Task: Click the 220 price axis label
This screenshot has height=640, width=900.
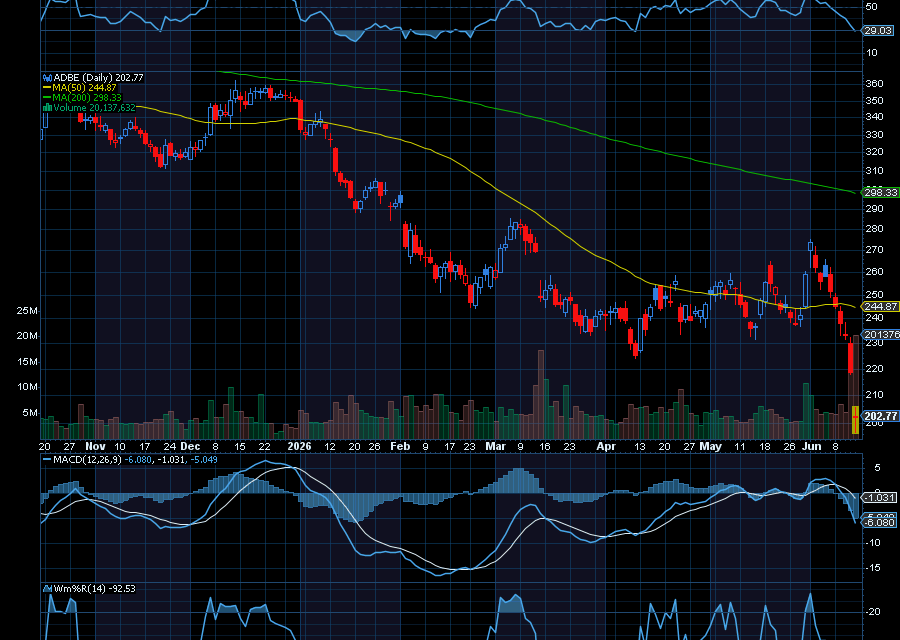Action: (x=874, y=369)
